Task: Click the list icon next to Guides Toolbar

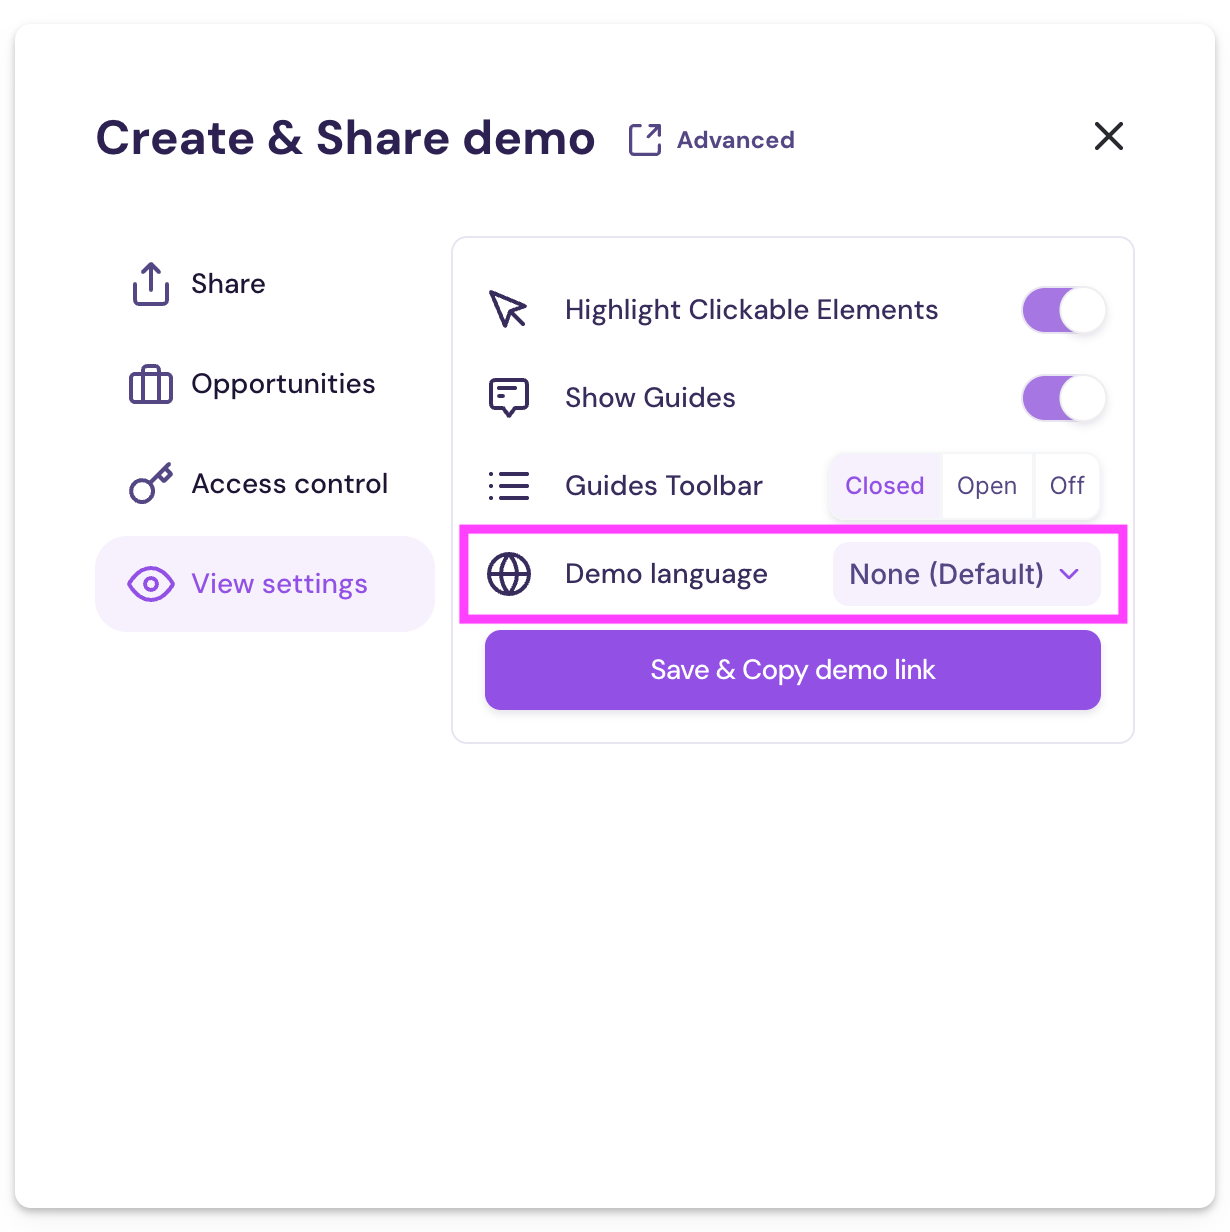Action: 509,486
